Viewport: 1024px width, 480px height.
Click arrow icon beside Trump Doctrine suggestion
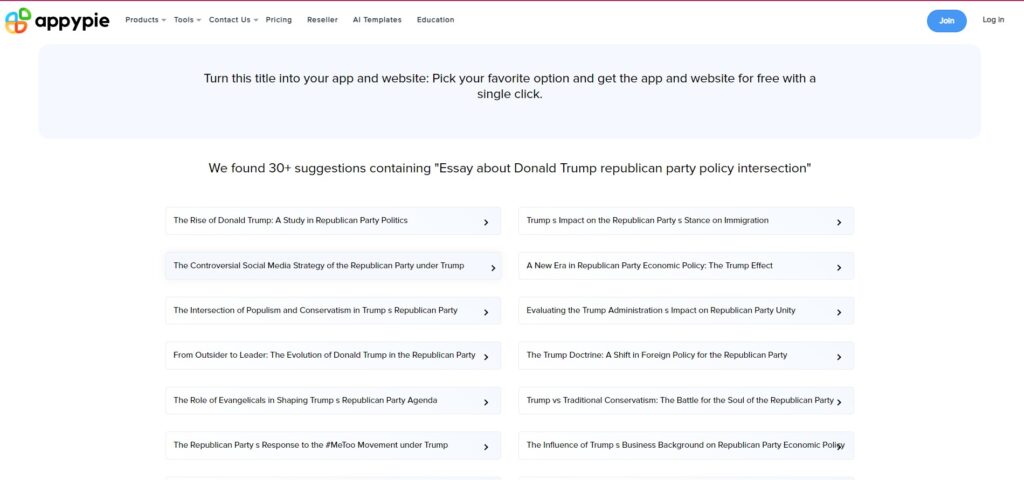click(x=839, y=357)
